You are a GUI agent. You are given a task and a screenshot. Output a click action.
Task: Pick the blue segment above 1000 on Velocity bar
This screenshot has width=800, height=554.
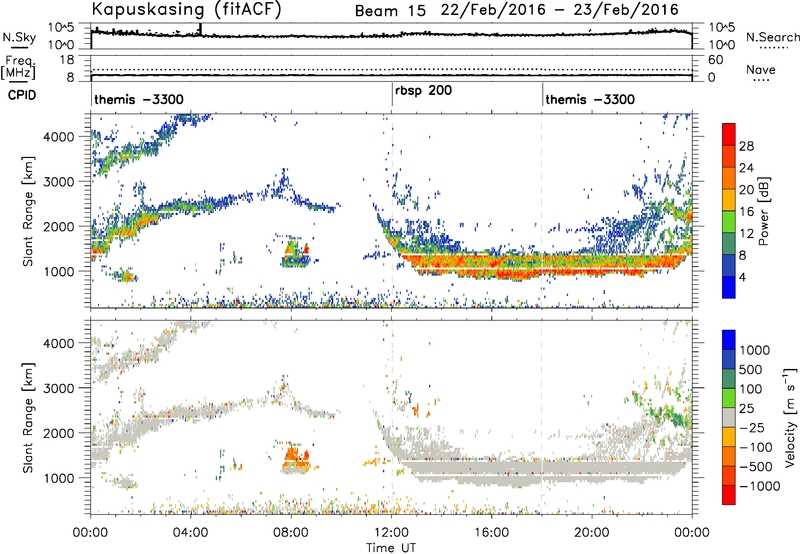729,340
